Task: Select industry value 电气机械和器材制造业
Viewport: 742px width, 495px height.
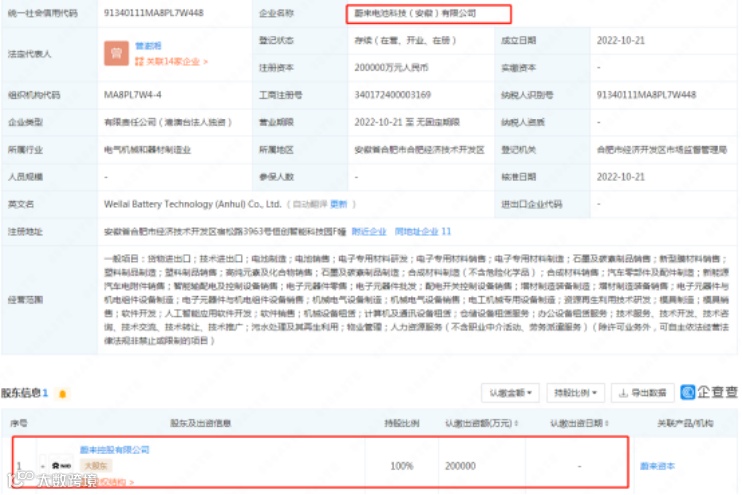Action: [147, 150]
